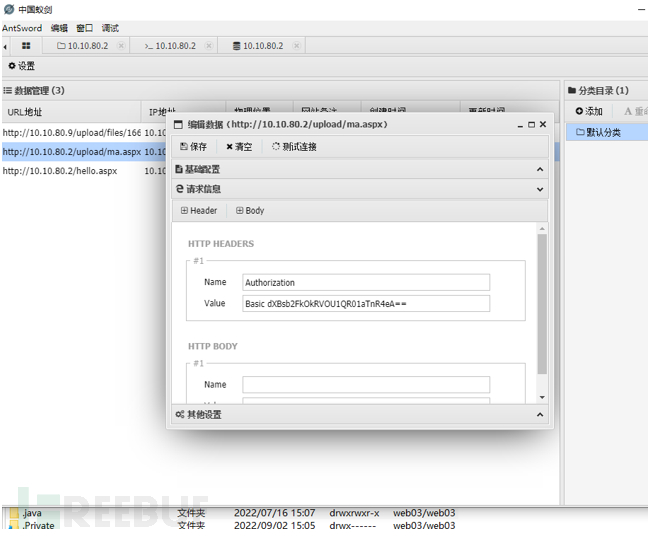Select the .Private folder row
This screenshot has width=651, height=536.
[232, 526]
